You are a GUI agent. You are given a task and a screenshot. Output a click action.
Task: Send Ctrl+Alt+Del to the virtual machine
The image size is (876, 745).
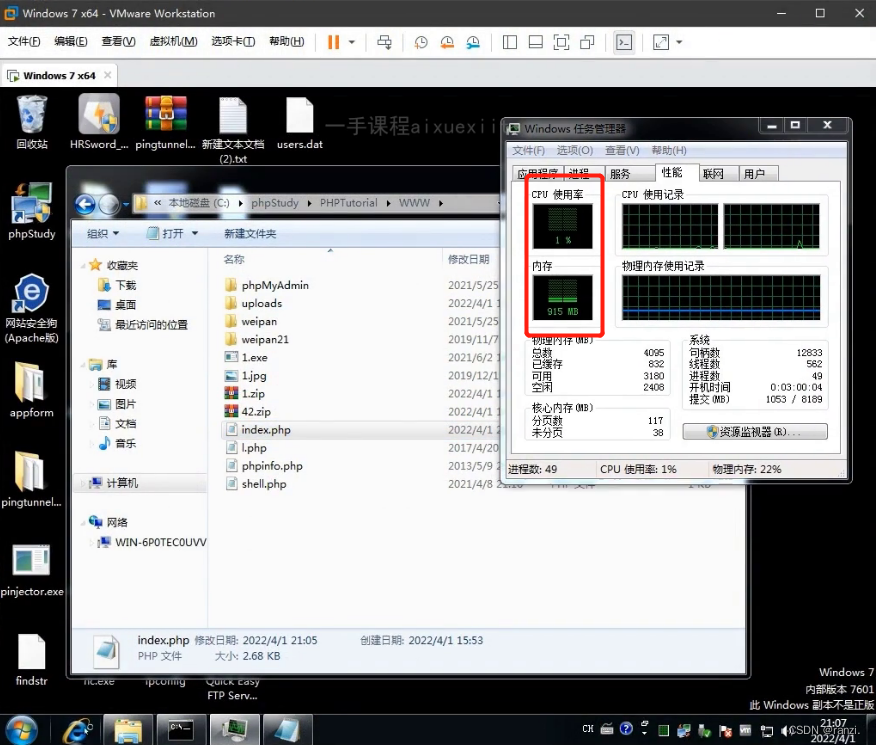pyautogui.click(x=384, y=42)
